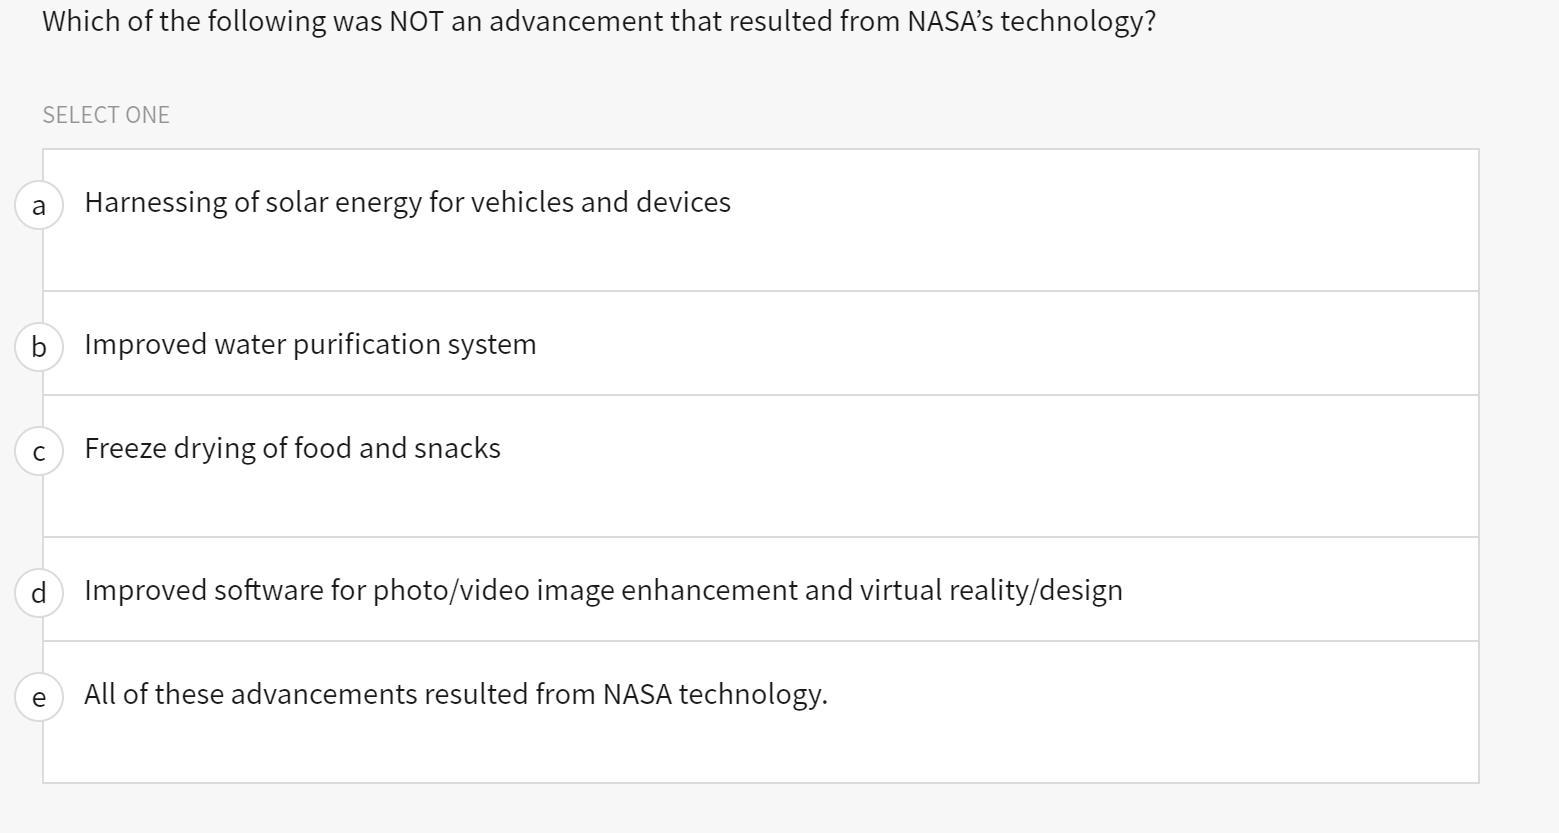Image resolution: width=1559 pixels, height=833 pixels.
Task: Select radio option d
Action: pos(39,593)
